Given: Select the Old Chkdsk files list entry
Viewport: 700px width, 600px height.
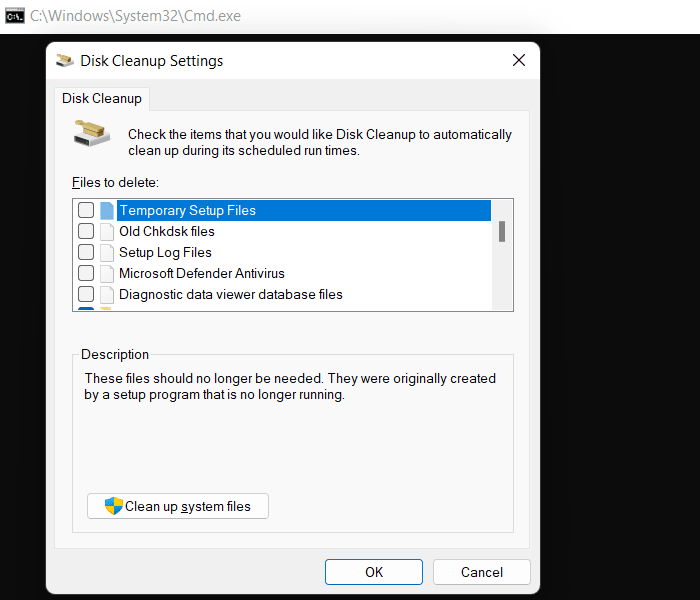Looking at the screenshot, I should [x=166, y=232].
